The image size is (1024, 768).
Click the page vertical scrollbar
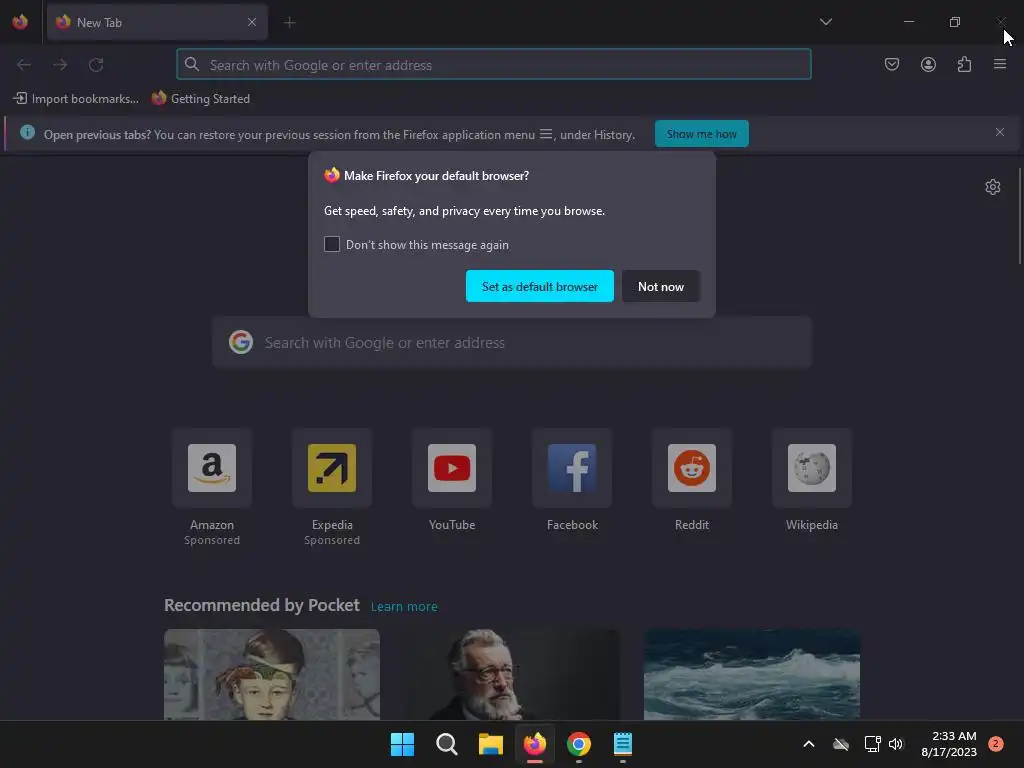[1020, 217]
